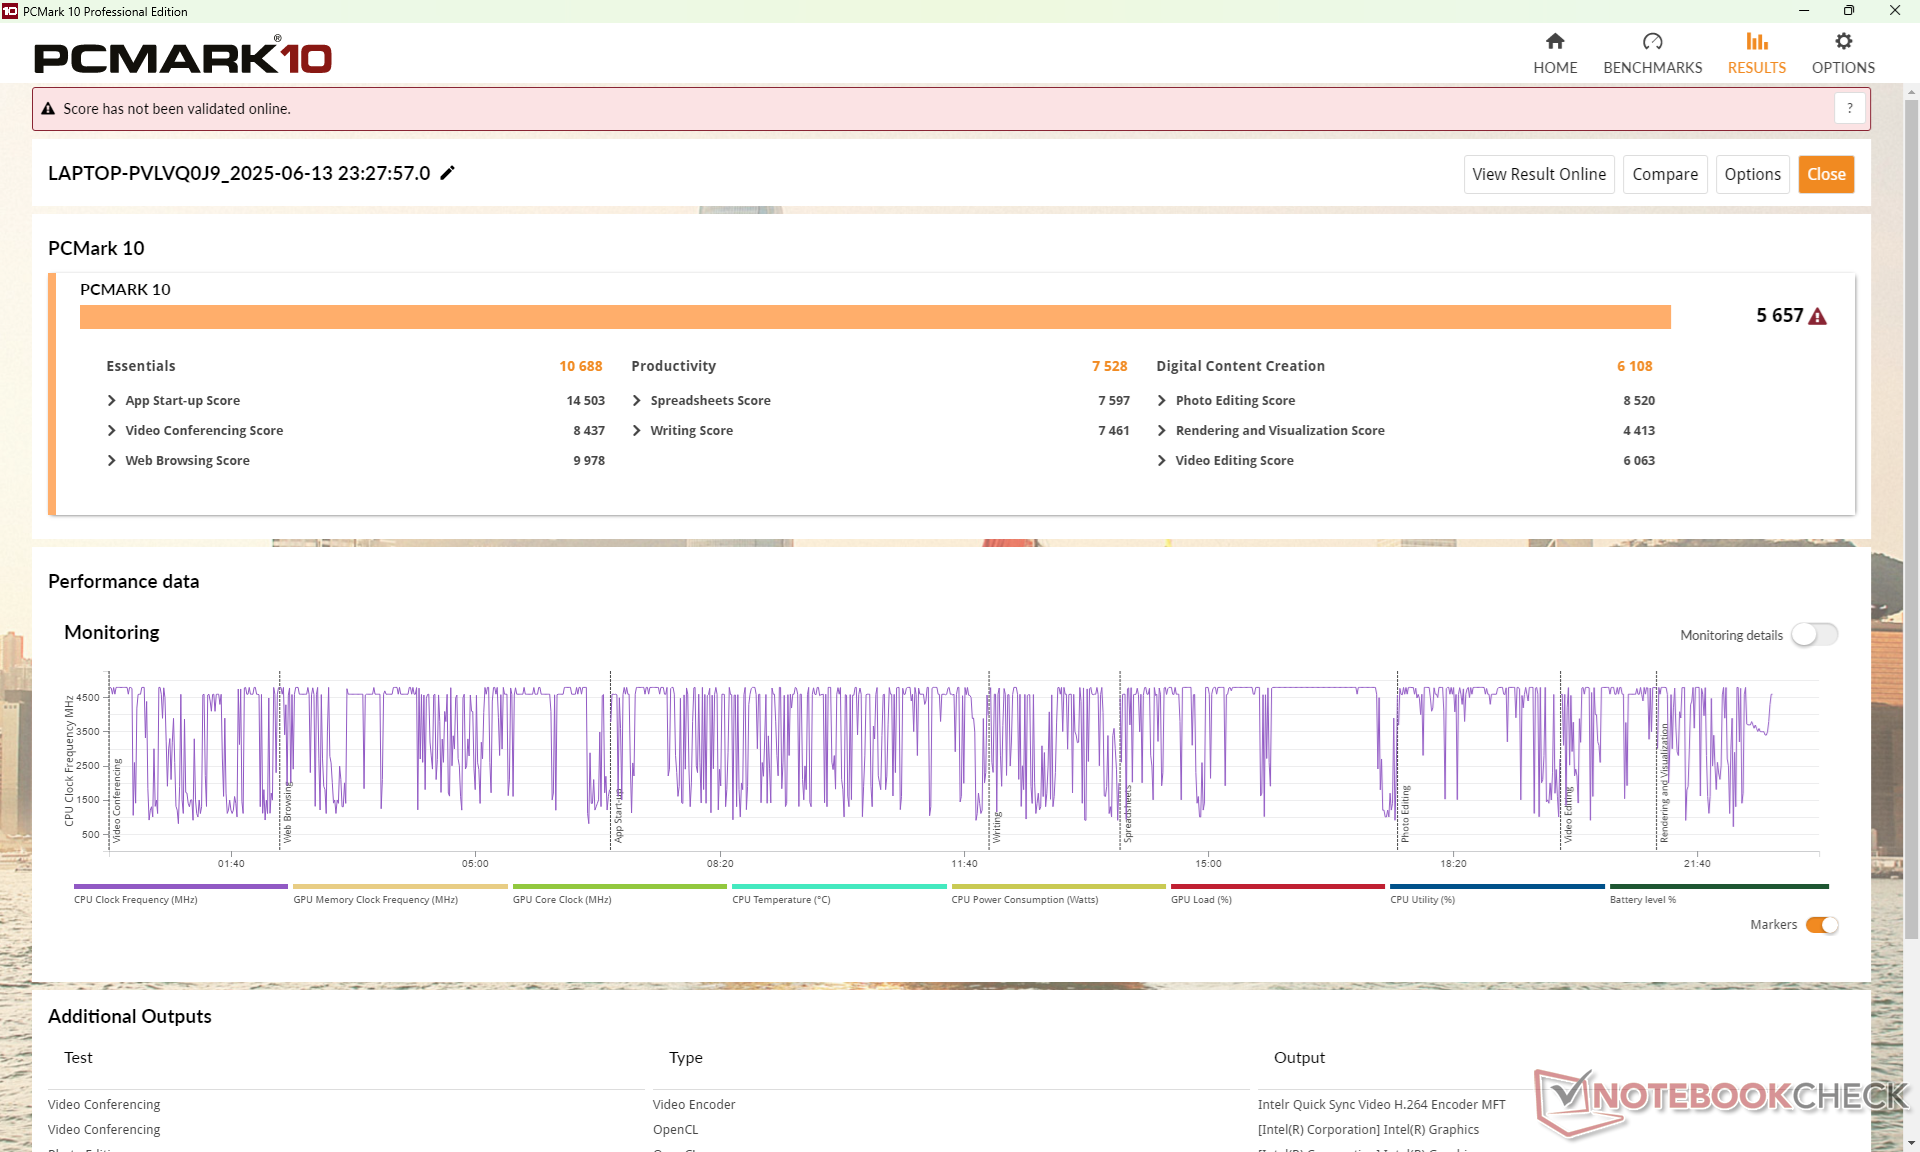Click the Photo Editing marker in chart
The image size is (1920, 1152).
(x=1405, y=813)
